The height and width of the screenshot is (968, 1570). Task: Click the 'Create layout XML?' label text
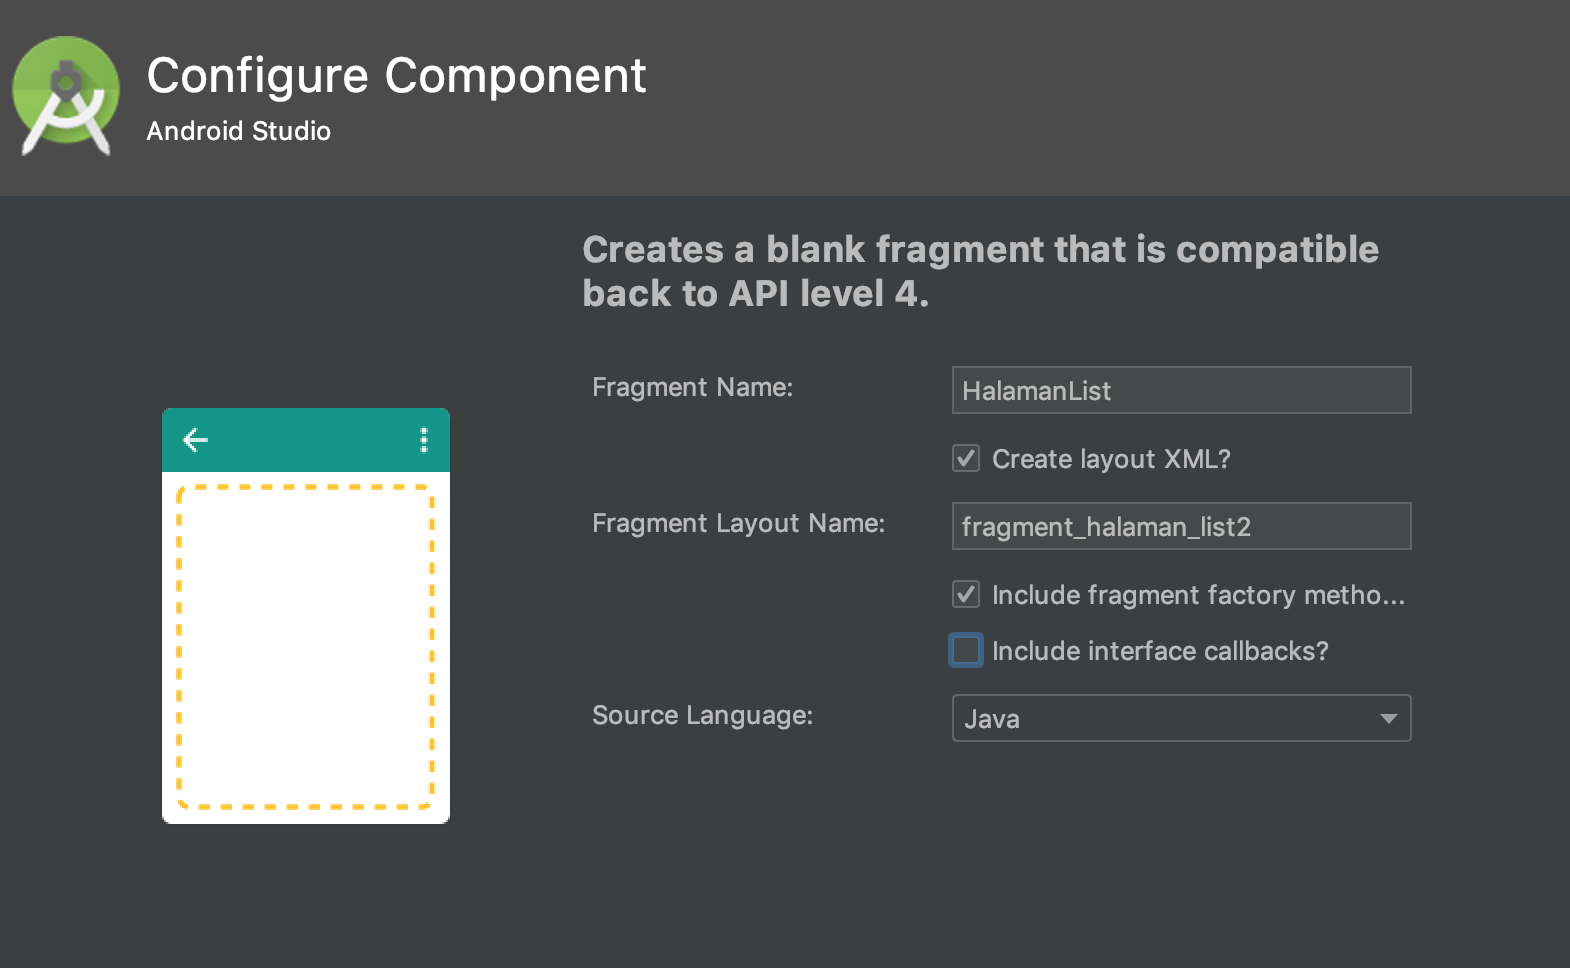point(1110,459)
